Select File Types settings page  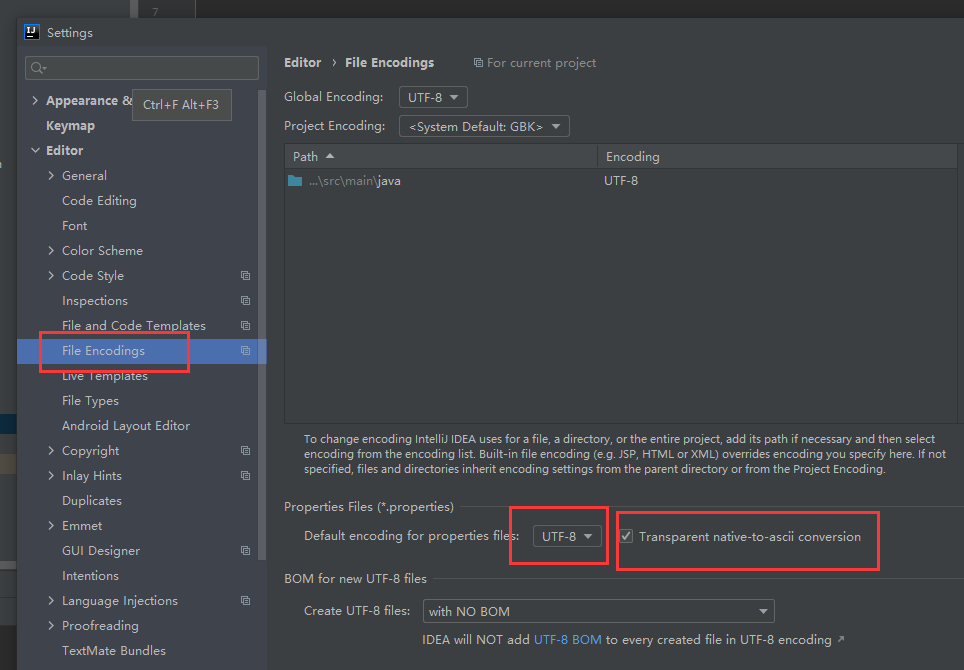click(x=90, y=401)
